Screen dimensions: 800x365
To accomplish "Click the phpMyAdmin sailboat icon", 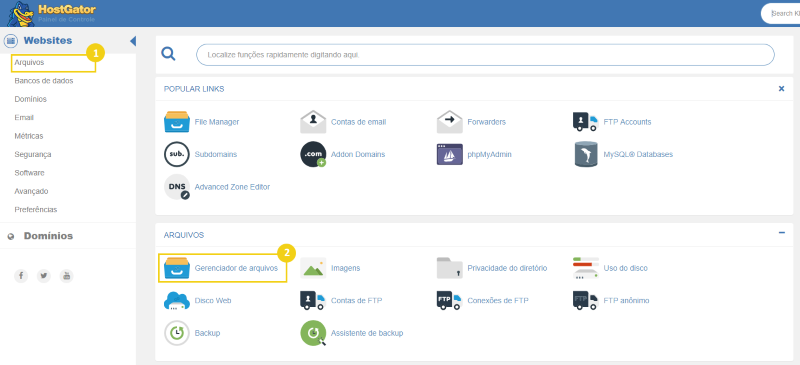I will 449,154.
